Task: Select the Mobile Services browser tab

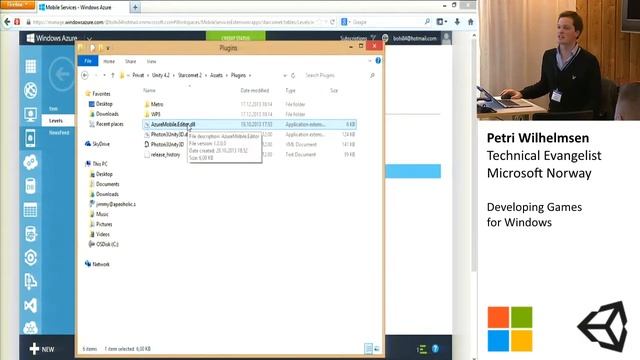Action: tap(83, 7)
